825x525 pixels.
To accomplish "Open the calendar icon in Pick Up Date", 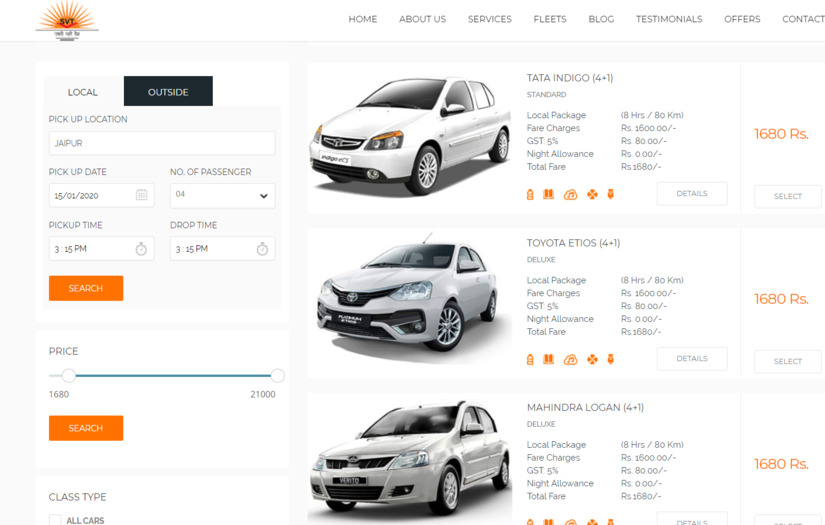I will (x=142, y=195).
